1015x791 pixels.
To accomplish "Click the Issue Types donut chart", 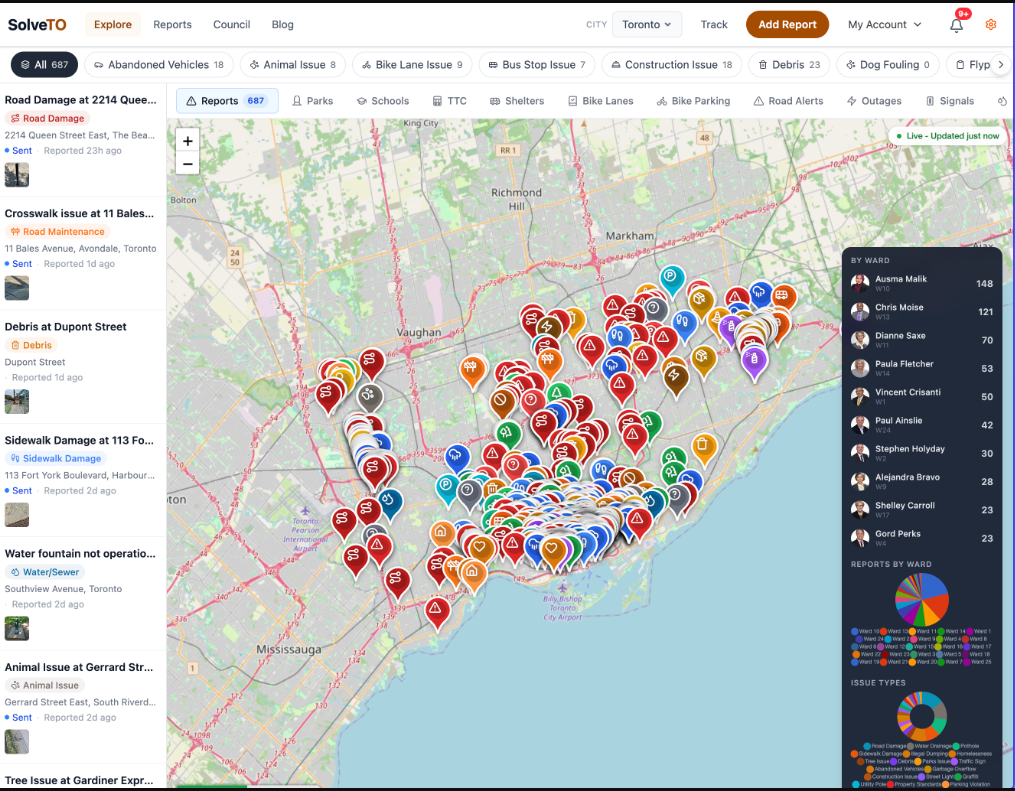I will 922,716.
